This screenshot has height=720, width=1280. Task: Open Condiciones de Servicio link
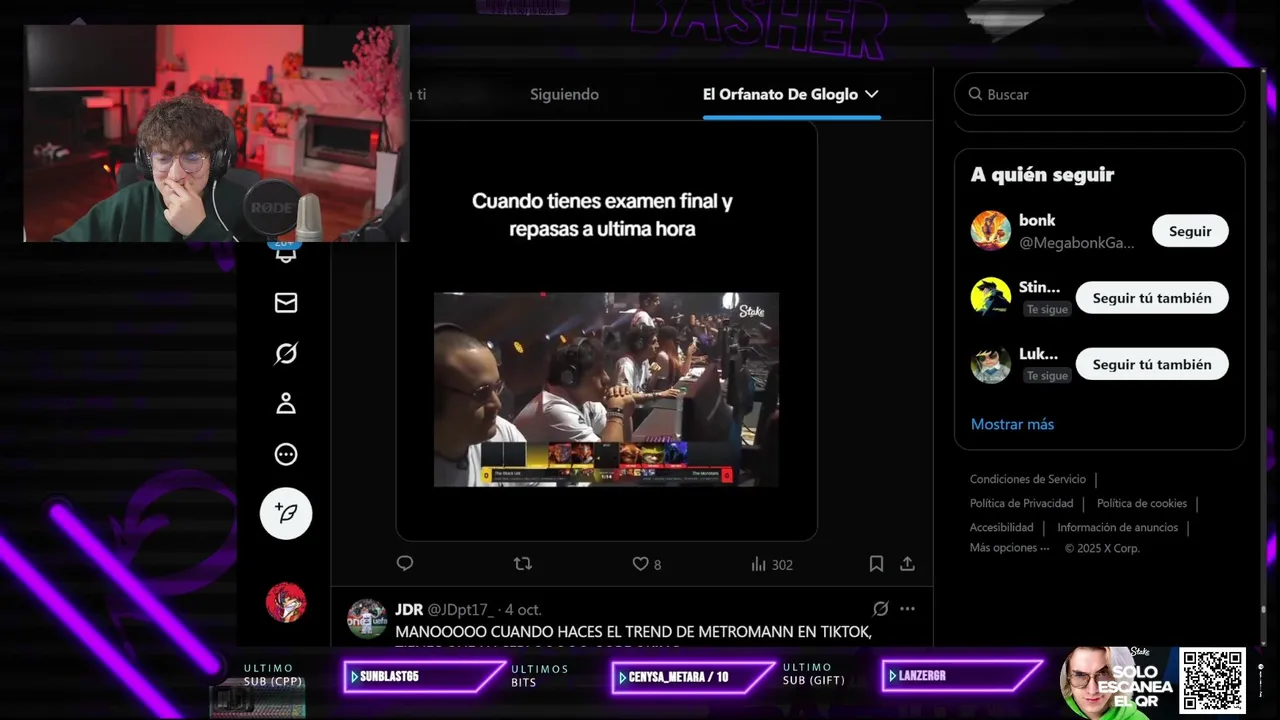coord(1027,479)
